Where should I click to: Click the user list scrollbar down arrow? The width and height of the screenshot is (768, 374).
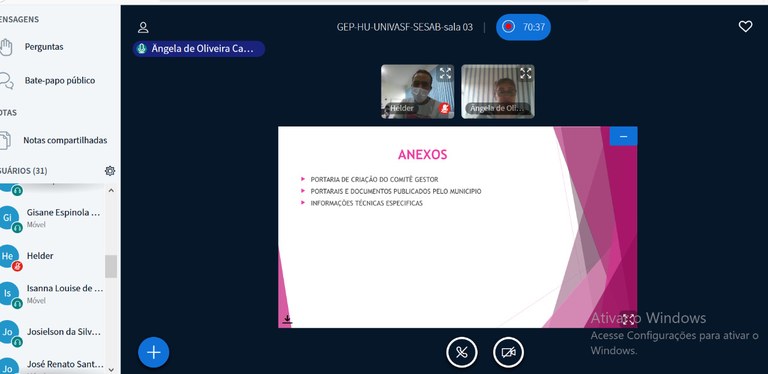coord(111,370)
